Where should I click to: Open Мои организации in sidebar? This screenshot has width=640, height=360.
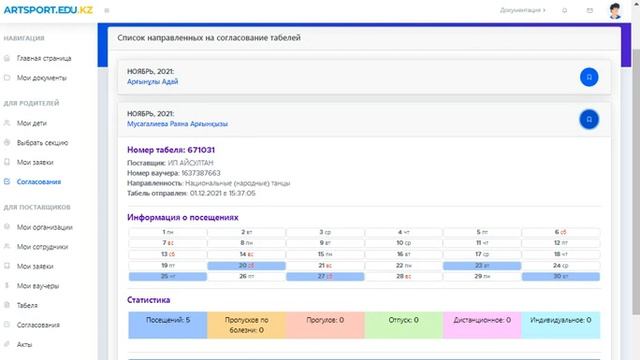[x=45, y=227]
